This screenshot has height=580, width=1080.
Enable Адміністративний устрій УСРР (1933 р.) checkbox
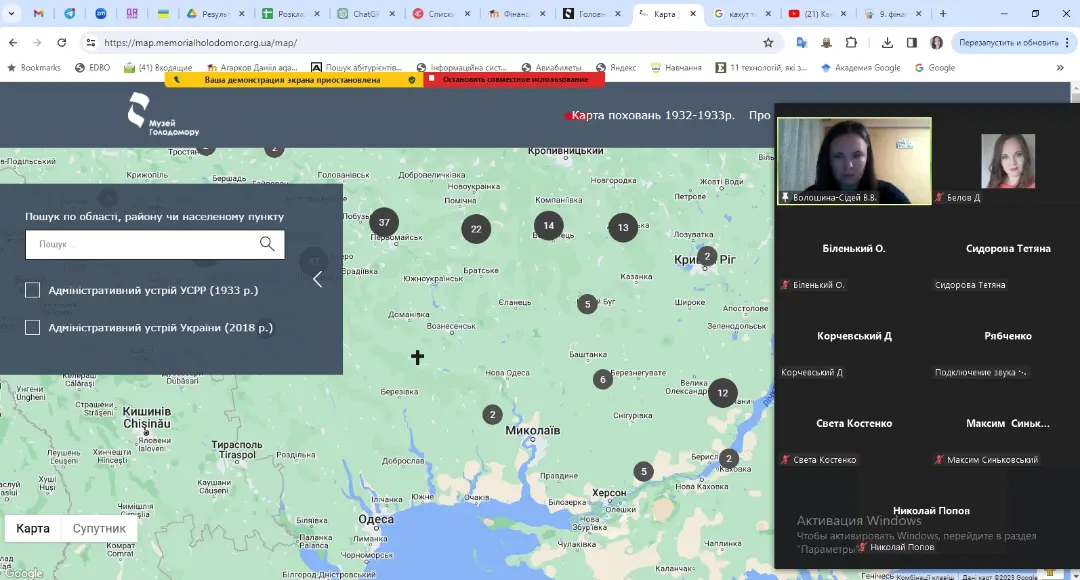pos(33,290)
